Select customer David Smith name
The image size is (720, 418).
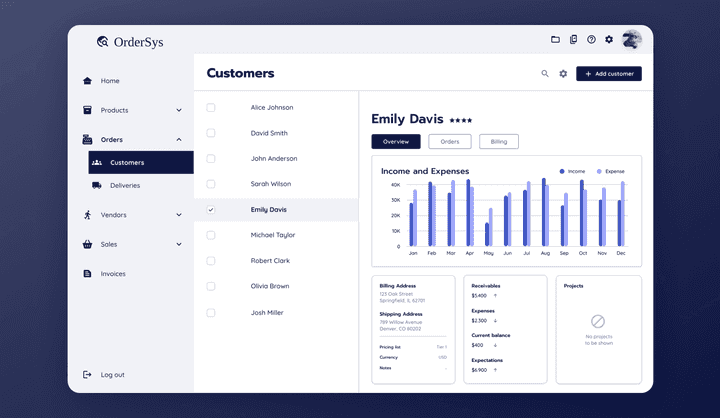coord(269,133)
